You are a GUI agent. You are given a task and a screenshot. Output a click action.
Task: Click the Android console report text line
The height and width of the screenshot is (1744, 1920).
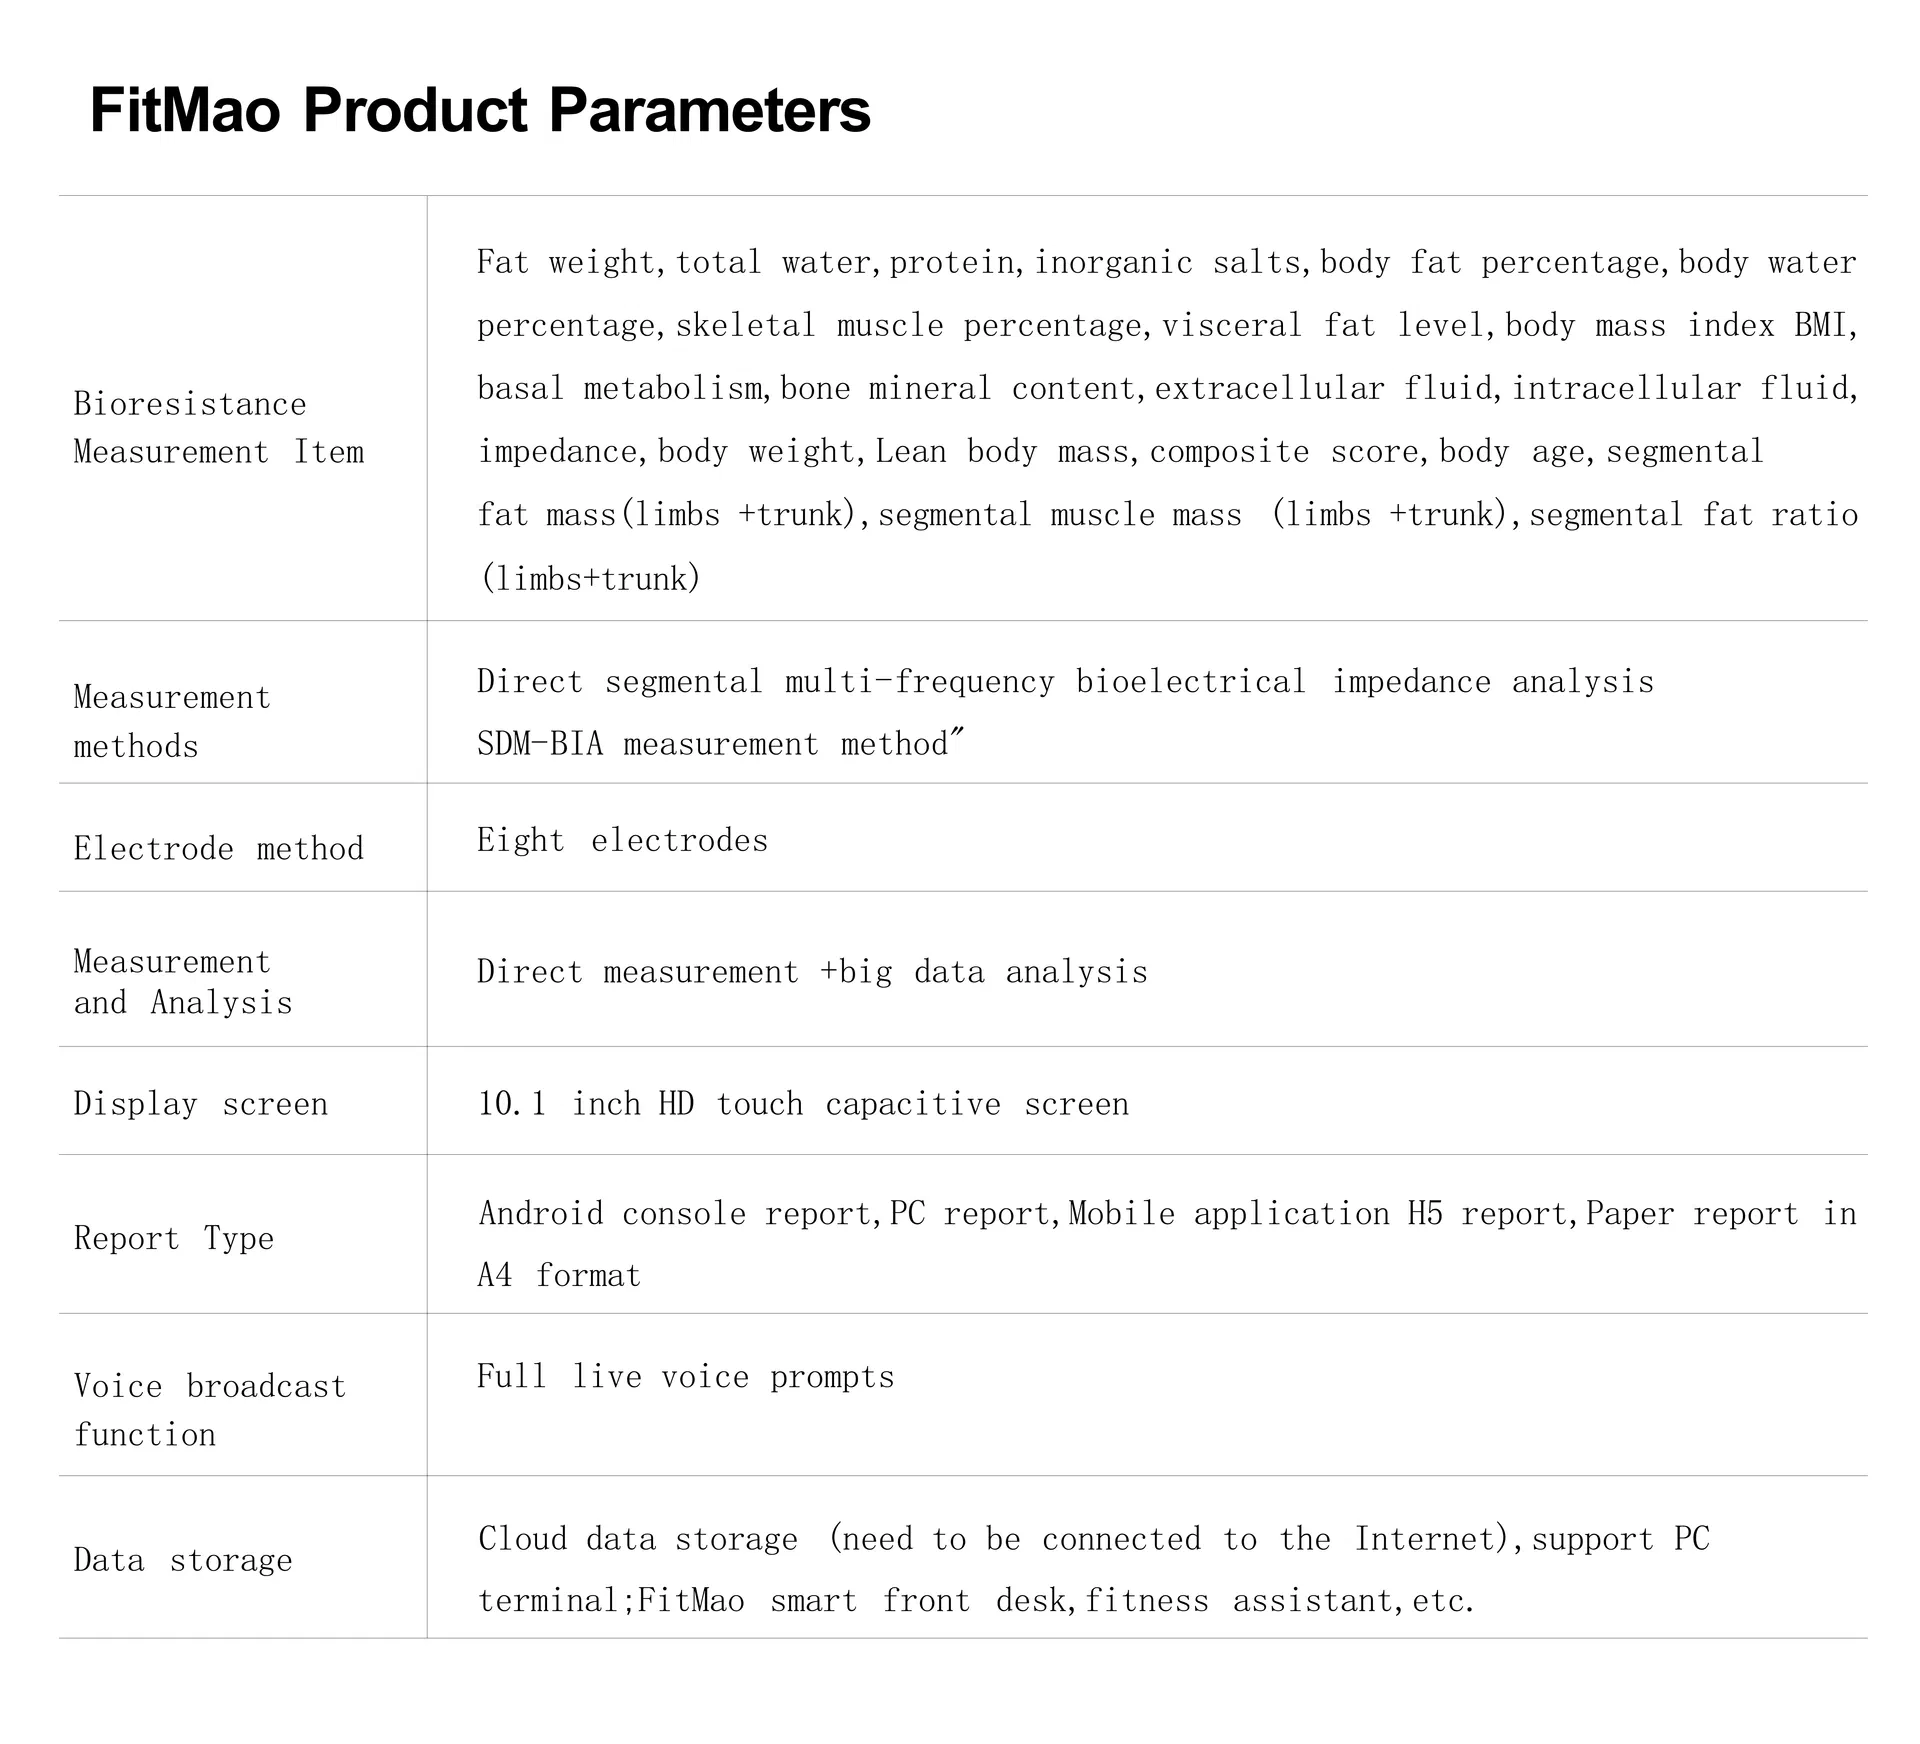pyautogui.click(x=1166, y=1214)
